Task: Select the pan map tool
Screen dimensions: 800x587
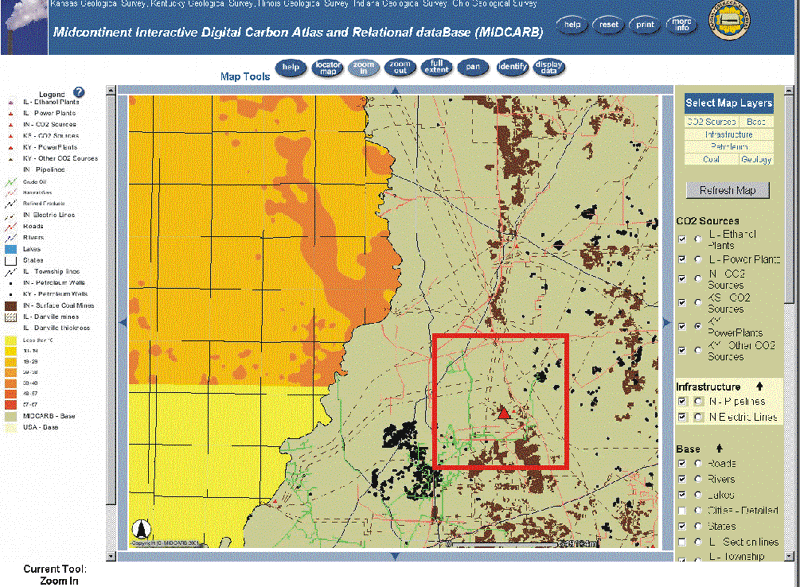Action: [x=473, y=67]
